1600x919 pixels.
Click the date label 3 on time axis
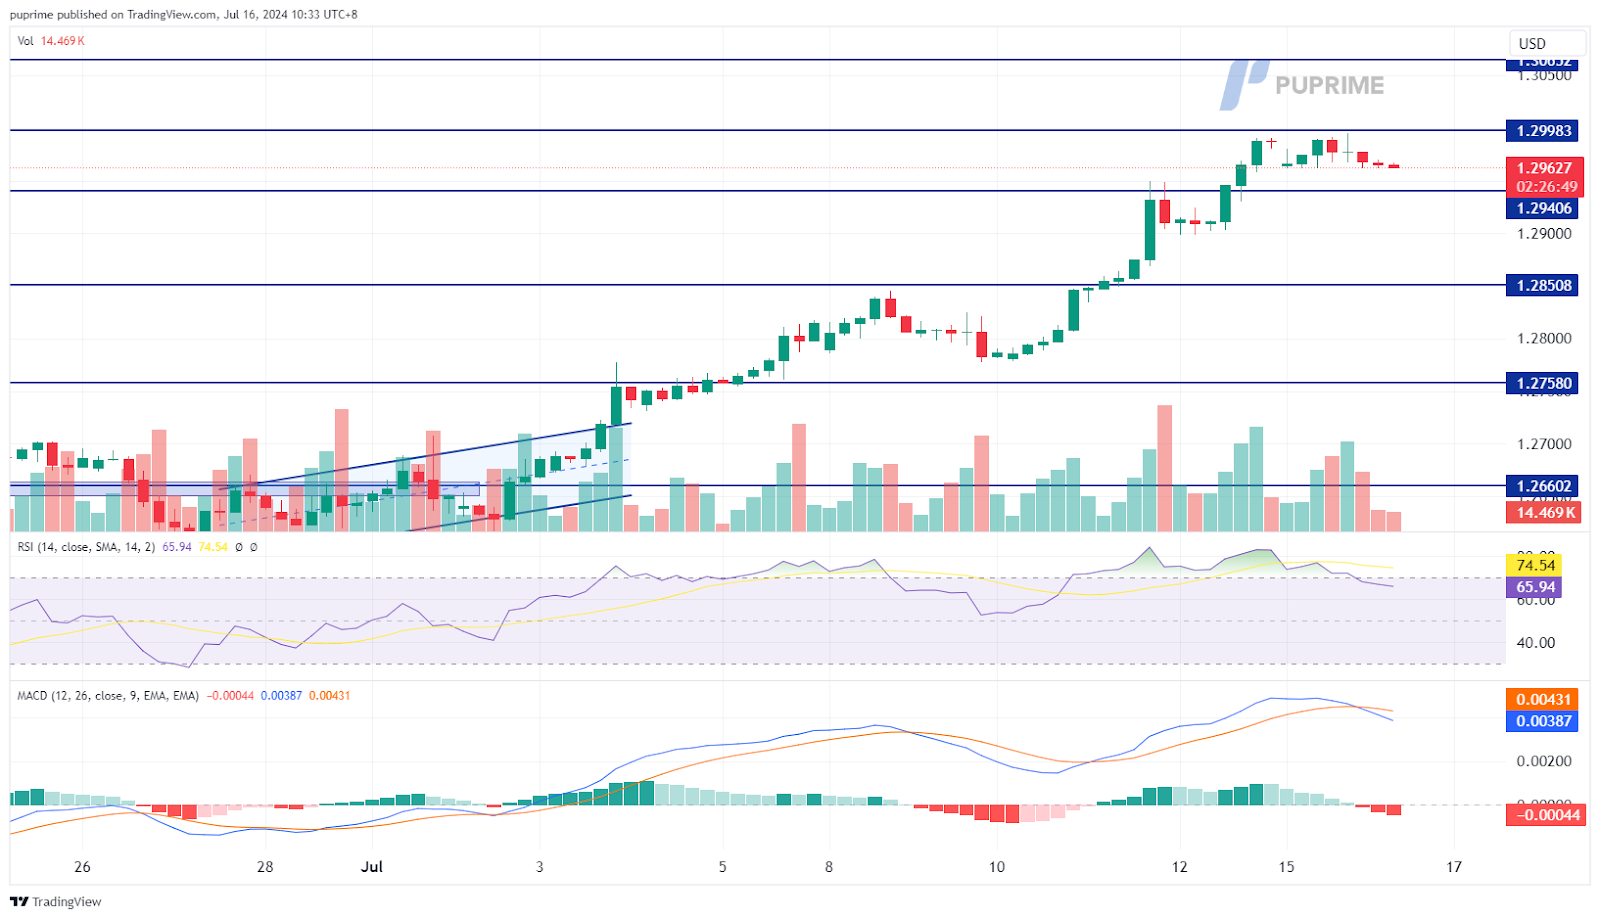pos(540,867)
